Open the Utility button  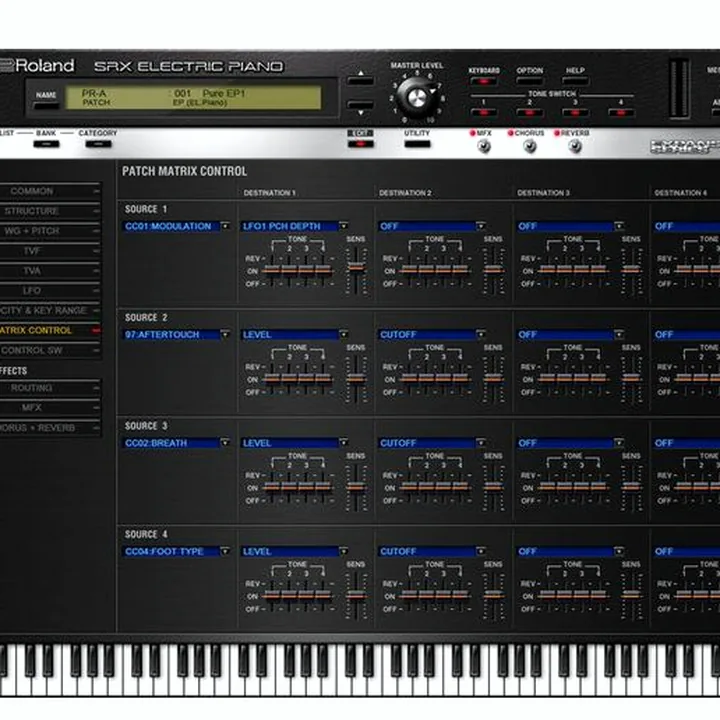point(417,144)
